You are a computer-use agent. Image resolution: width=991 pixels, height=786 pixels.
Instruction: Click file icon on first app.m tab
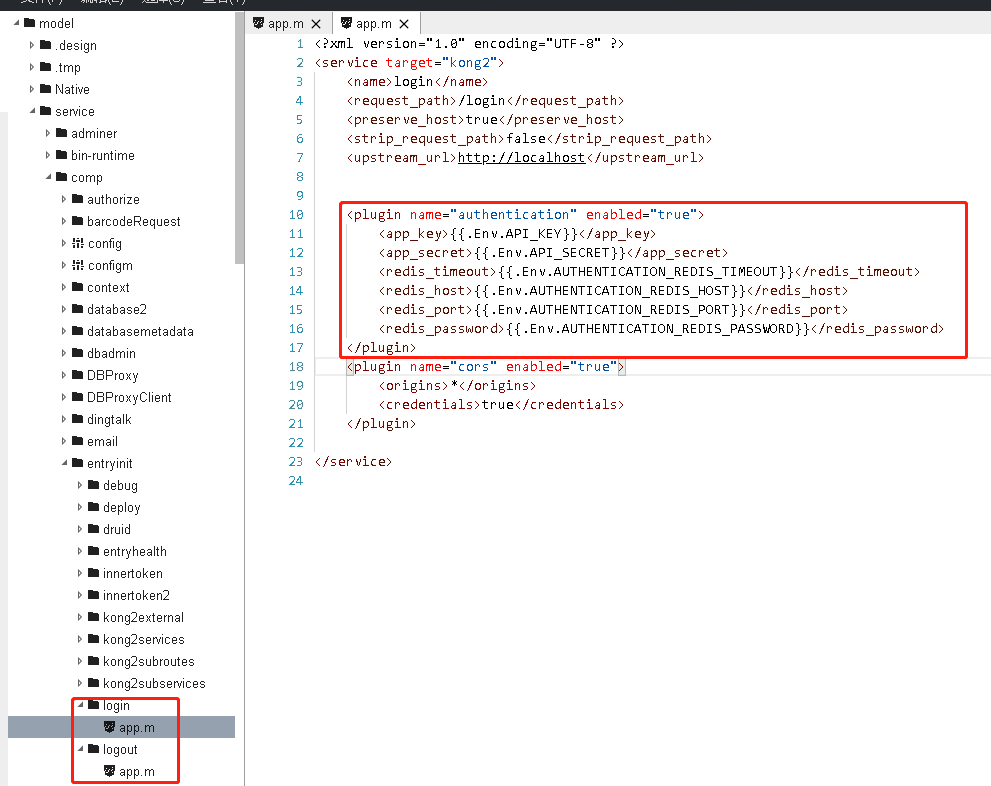(259, 23)
